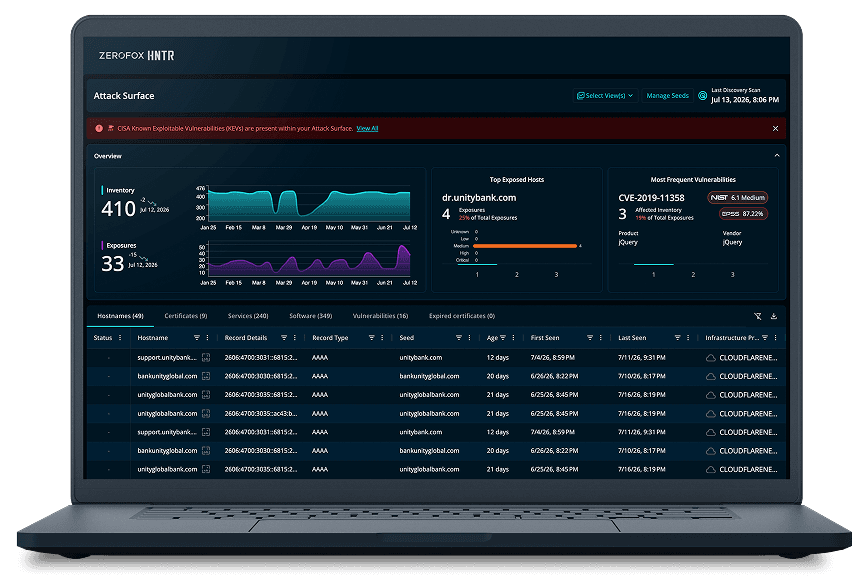This screenshot has width=866, height=578.
Task: Filter the Age column
Action: 503,337
